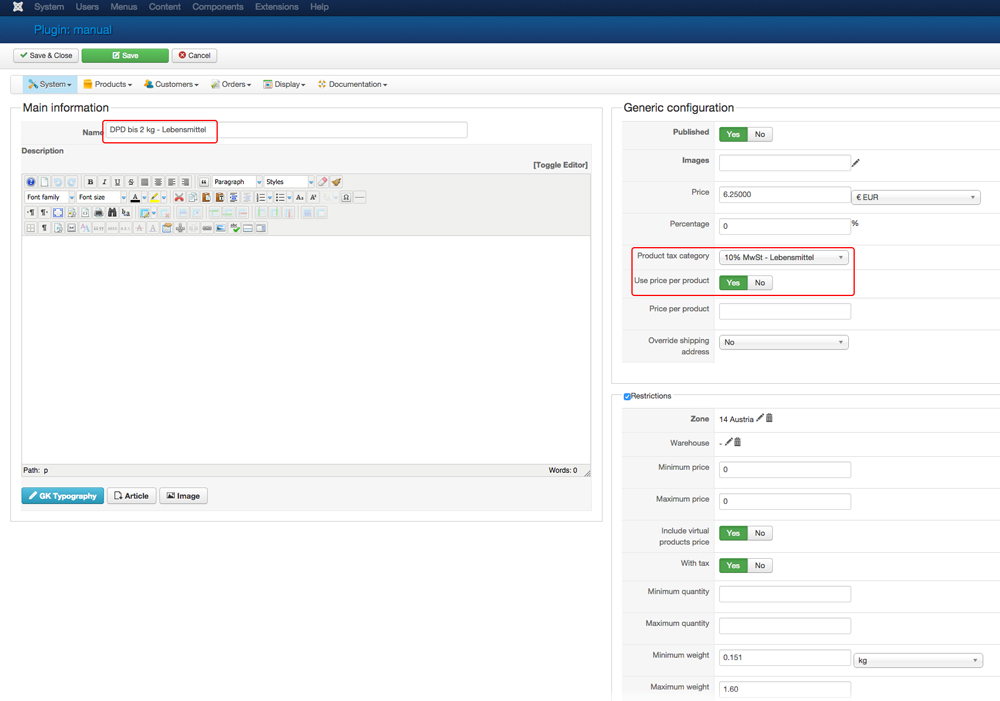1000x701 pixels.
Task: Open Find with the binoculars icon
Action: [x=112, y=212]
